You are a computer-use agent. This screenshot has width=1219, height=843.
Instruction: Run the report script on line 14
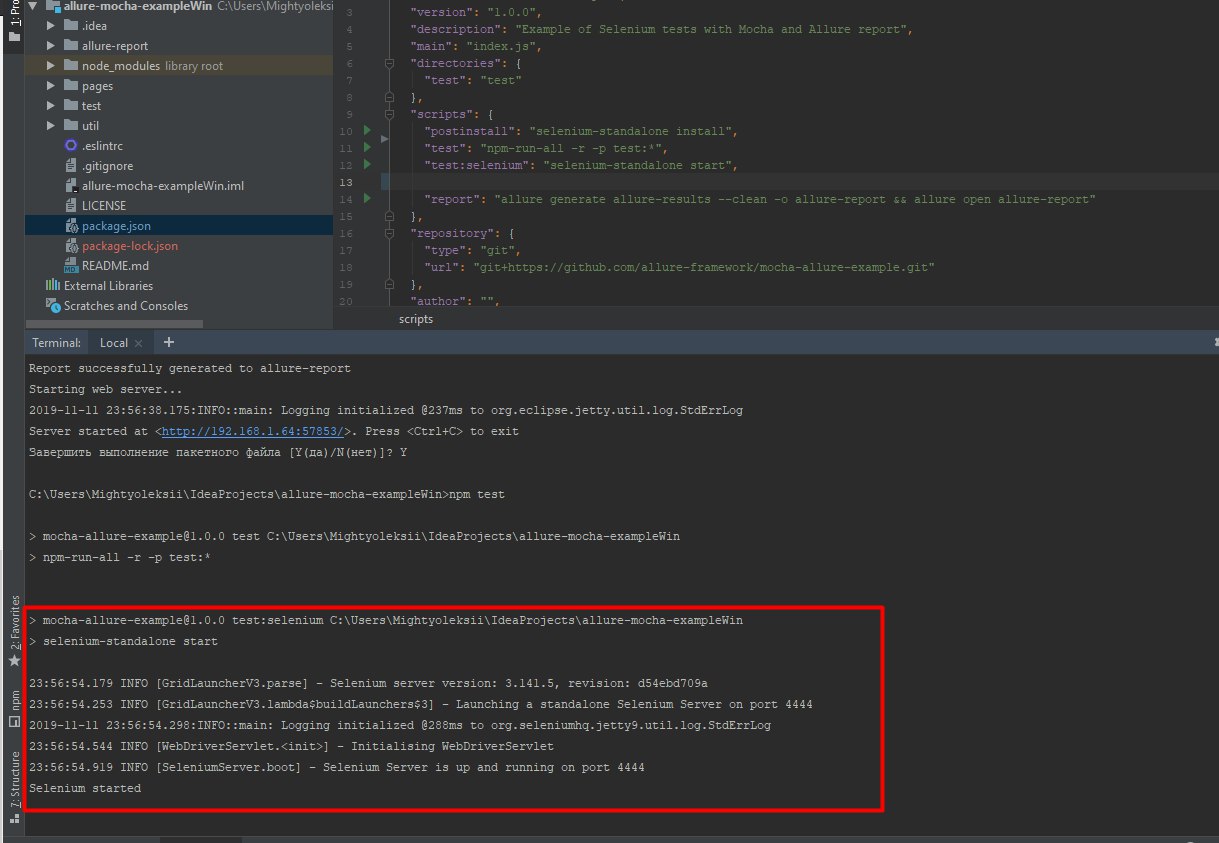tap(367, 199)
